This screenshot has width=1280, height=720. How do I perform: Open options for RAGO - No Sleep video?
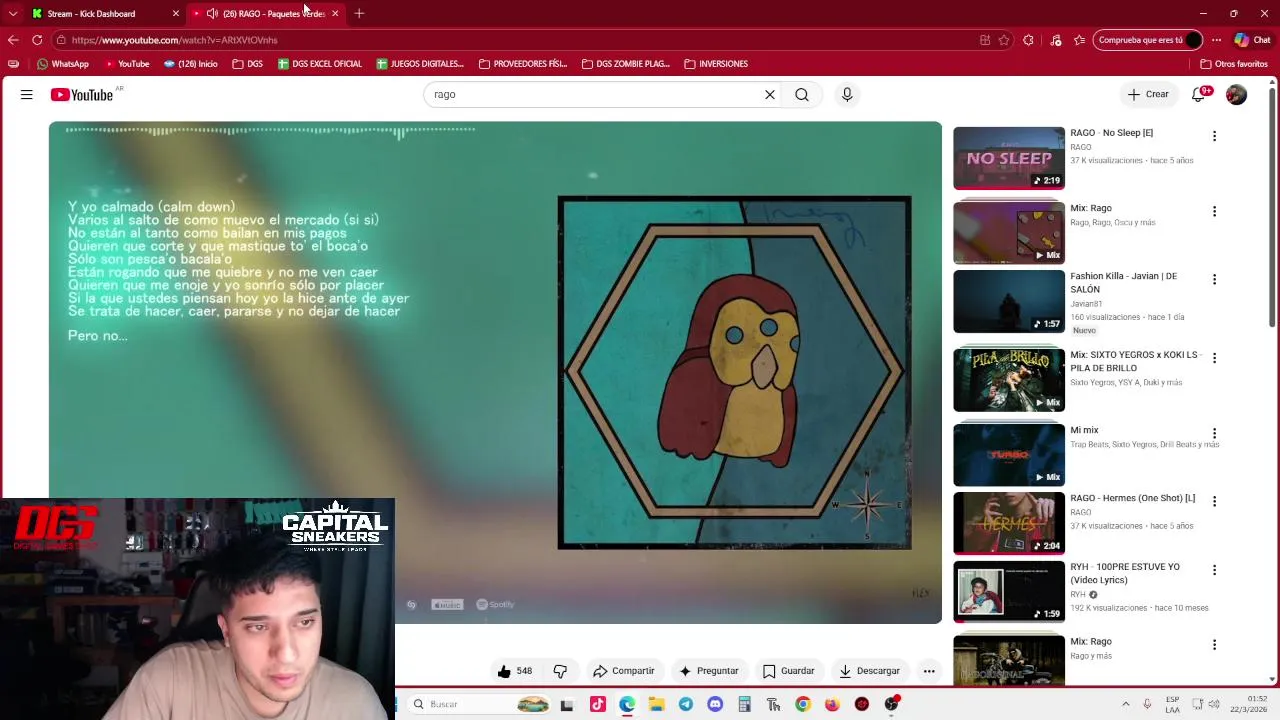(1214, 136)
